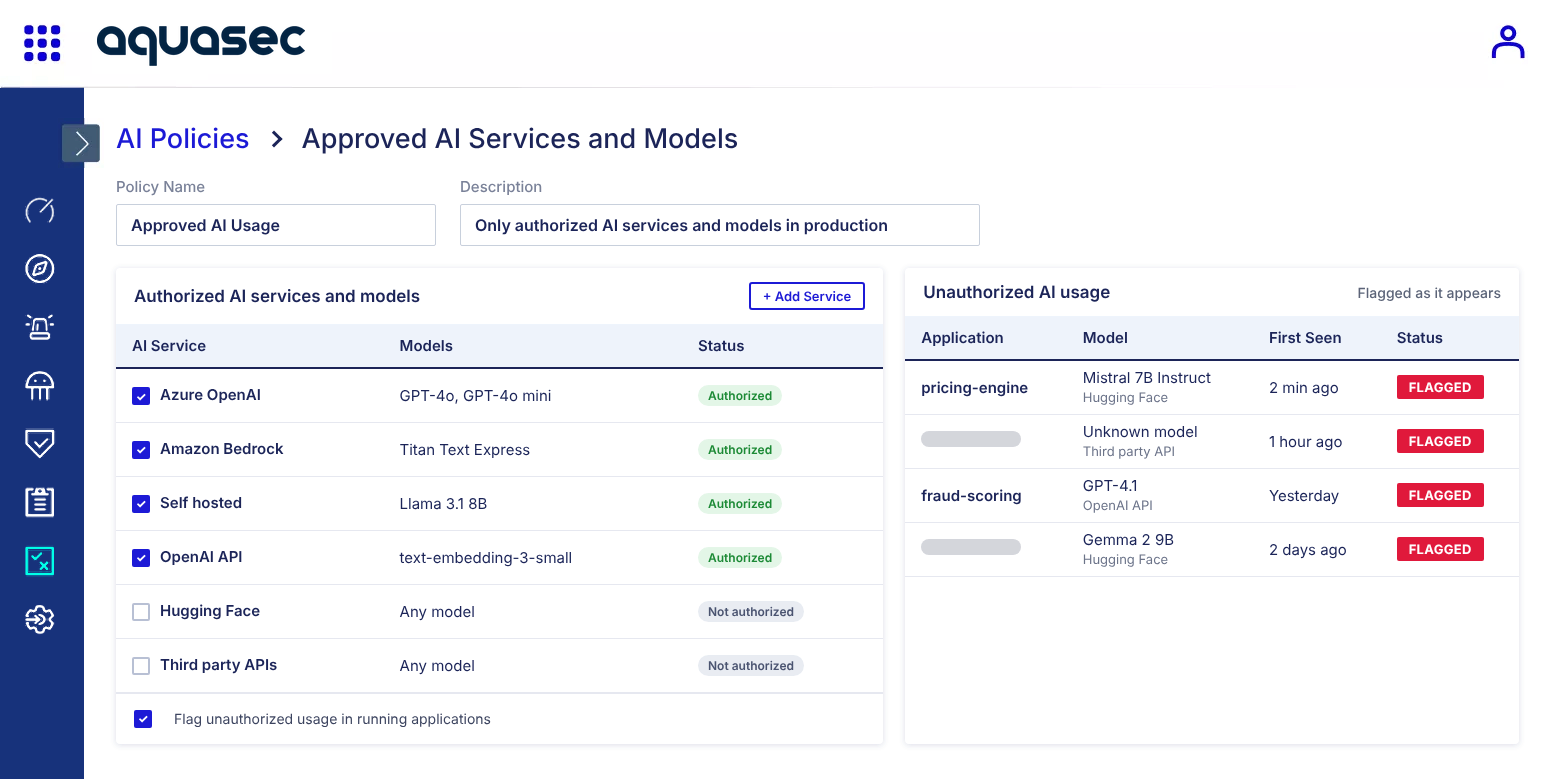Open the user profile icon
The height and width of the screenshot is (779, 1551).
click(x=1507, y=42)
